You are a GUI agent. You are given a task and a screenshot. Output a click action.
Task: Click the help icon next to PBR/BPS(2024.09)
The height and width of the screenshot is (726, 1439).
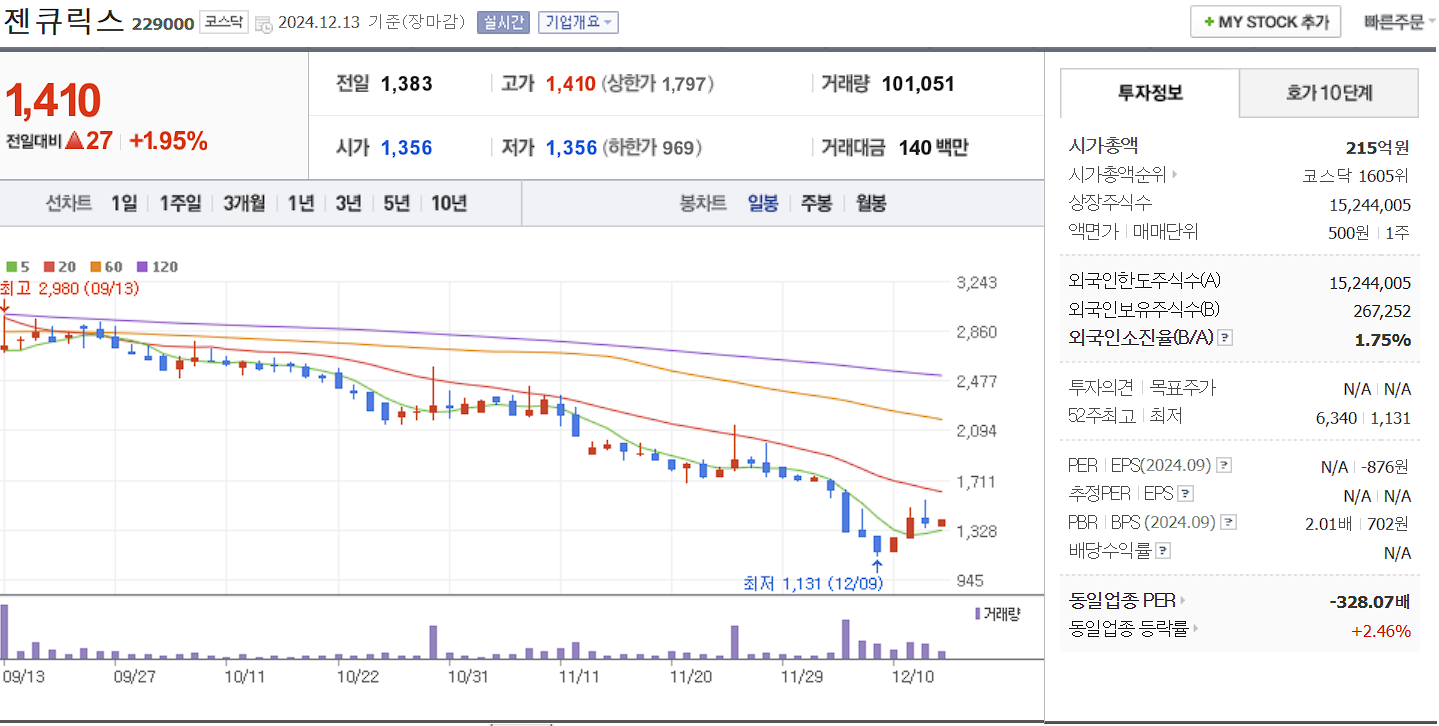click(x=1227, y=521)
